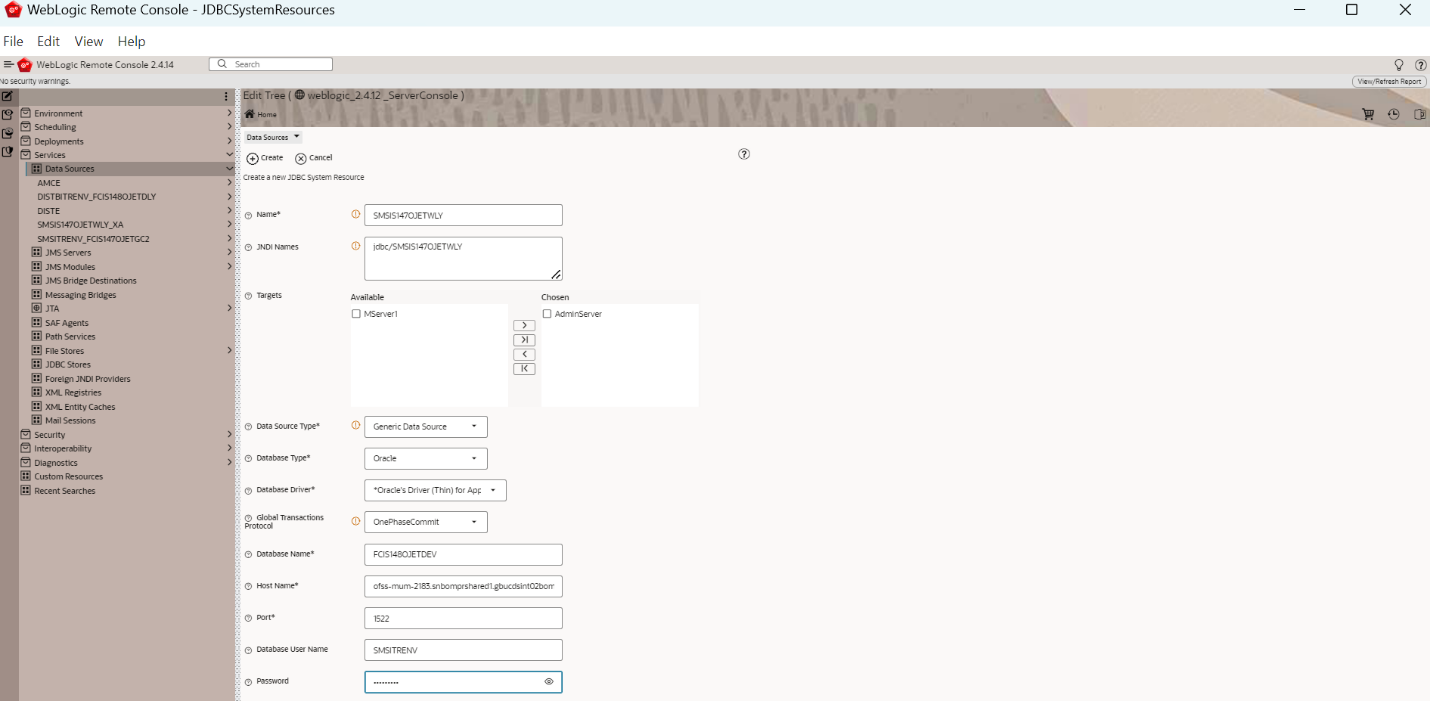Image resolution: width=1430 pixels, height=701 pixels.
Task: Check the MServer1 checkbox
Action: click(x=356, y=314)
